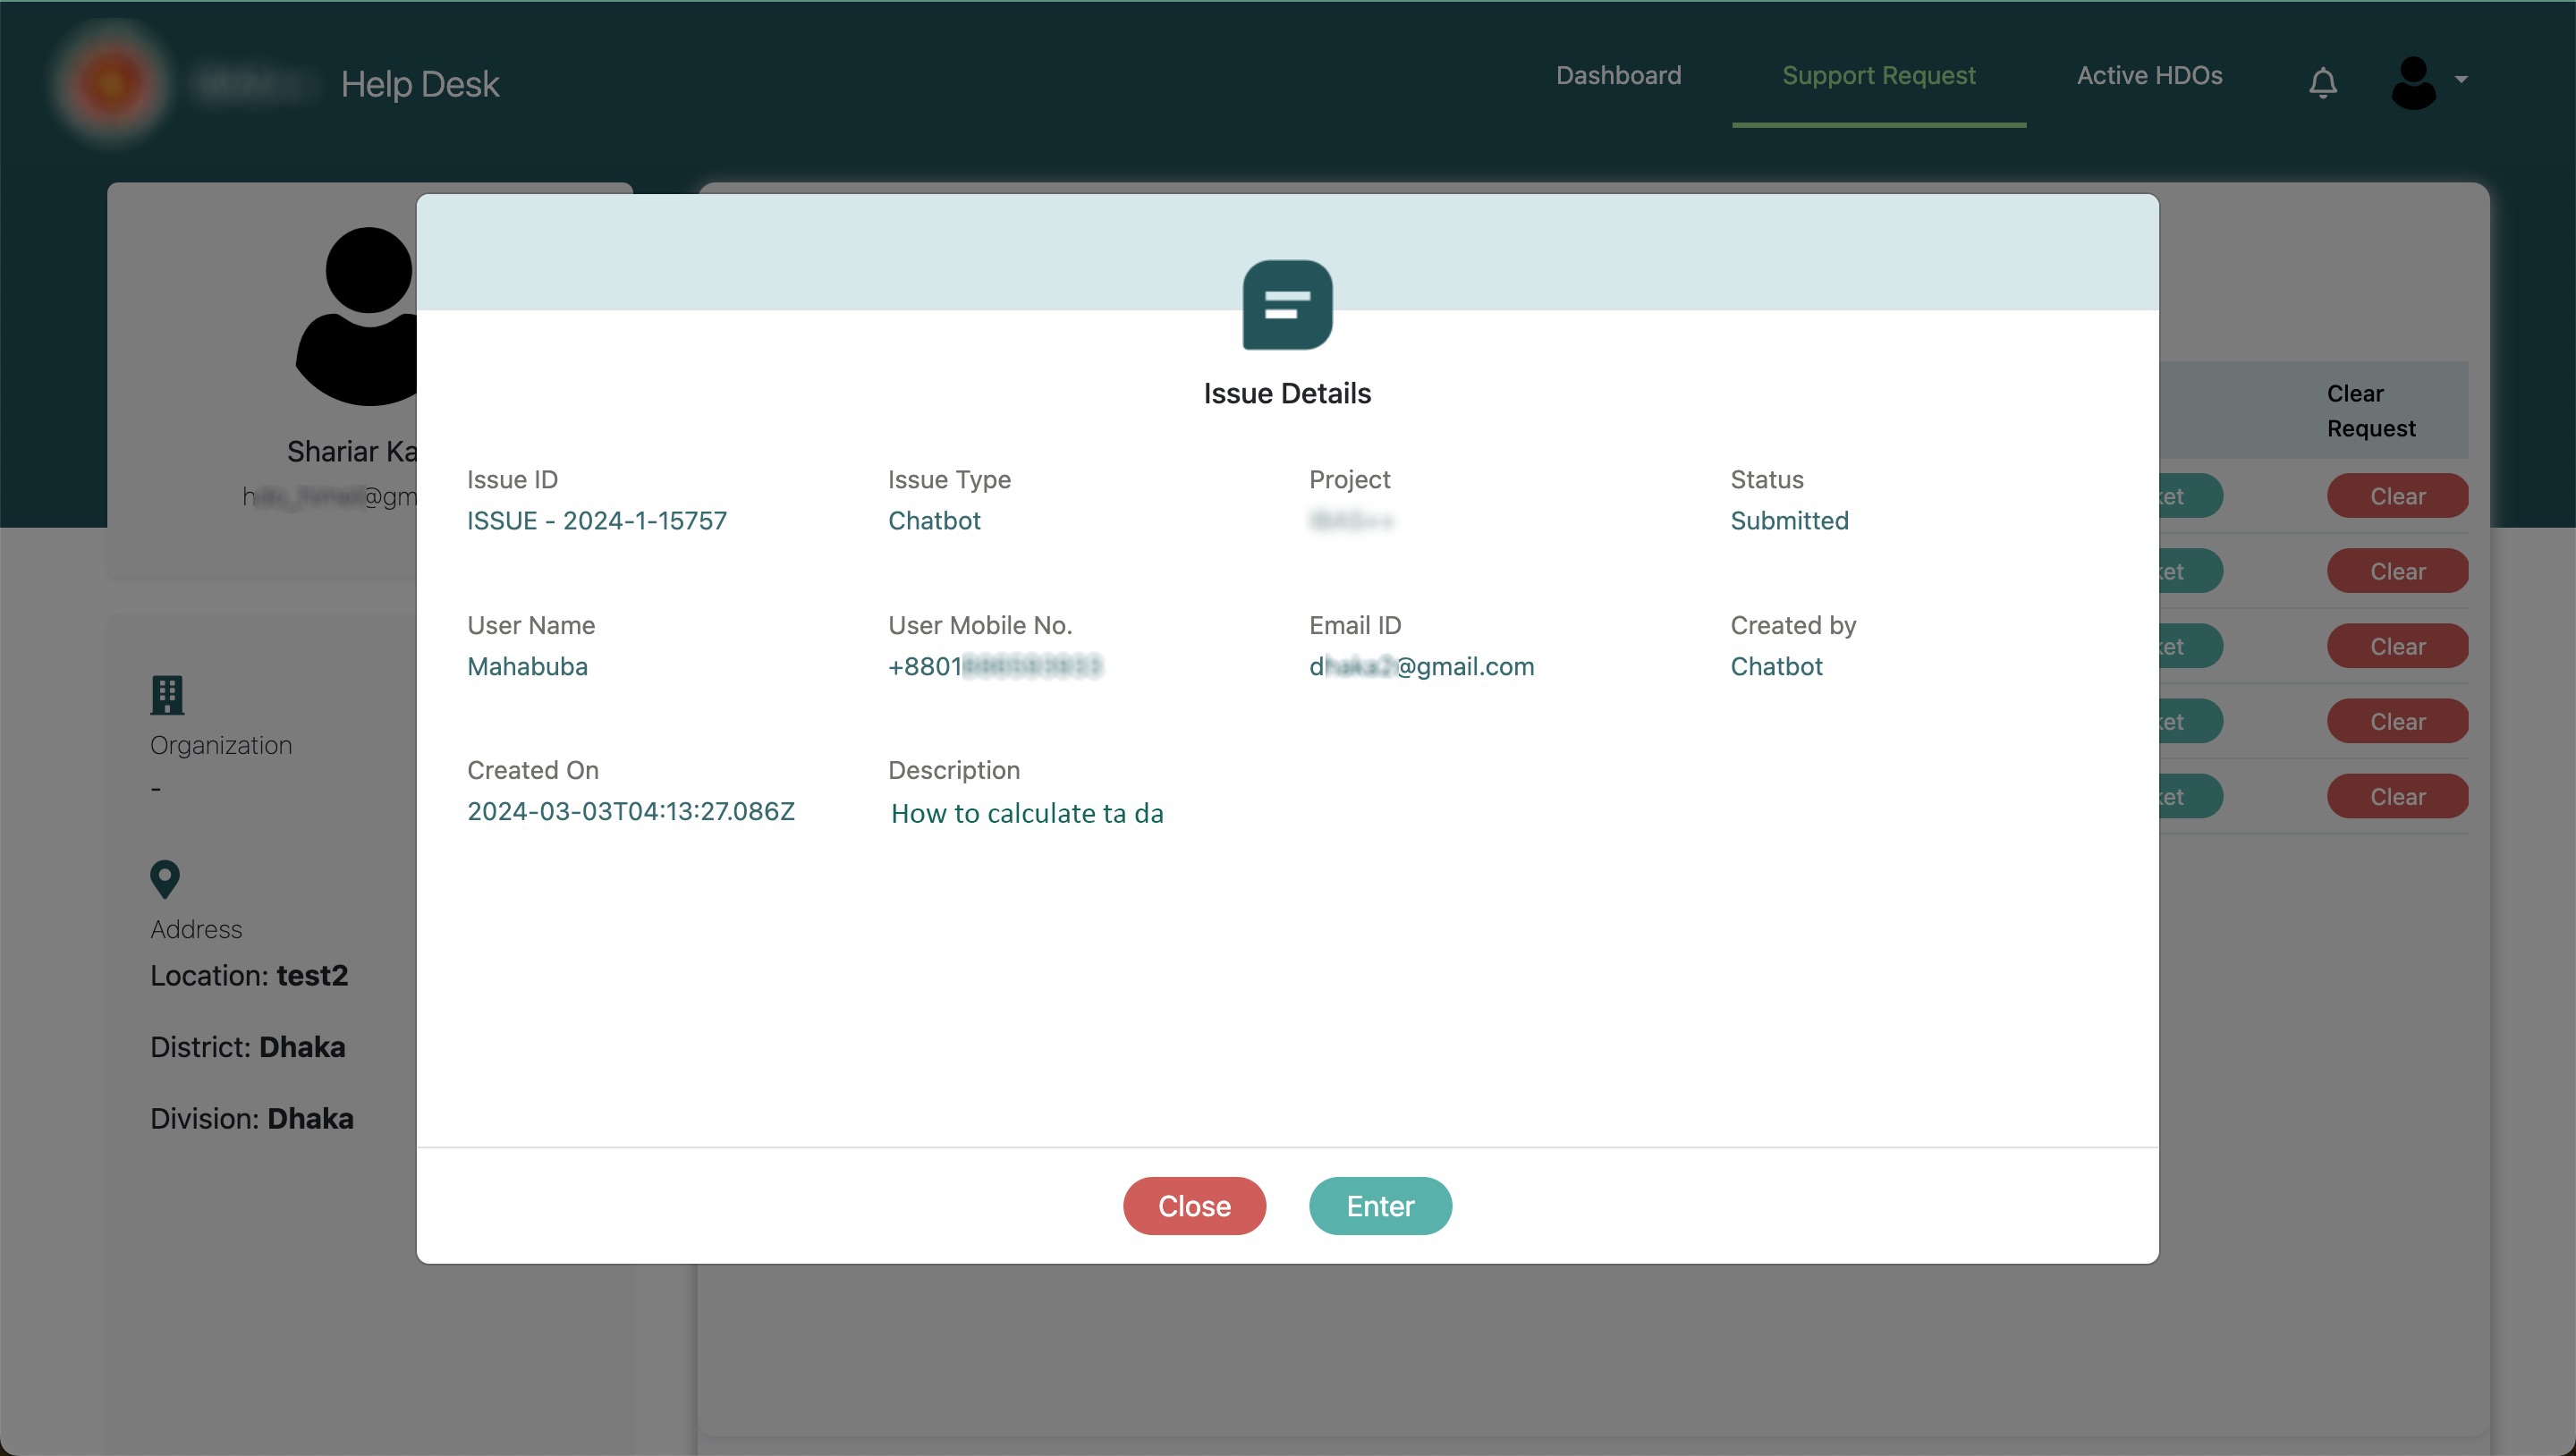Click Location: test2 text
The image size is (2576, 1456).
tap(249, 975)
